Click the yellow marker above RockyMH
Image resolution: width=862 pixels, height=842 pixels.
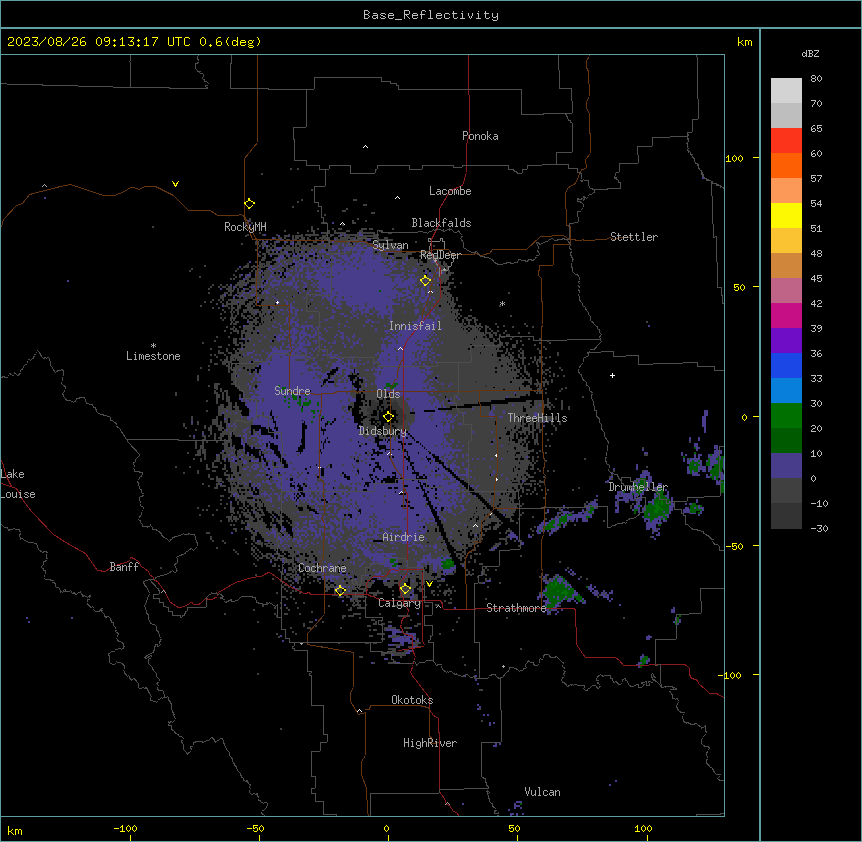[250, 204]
